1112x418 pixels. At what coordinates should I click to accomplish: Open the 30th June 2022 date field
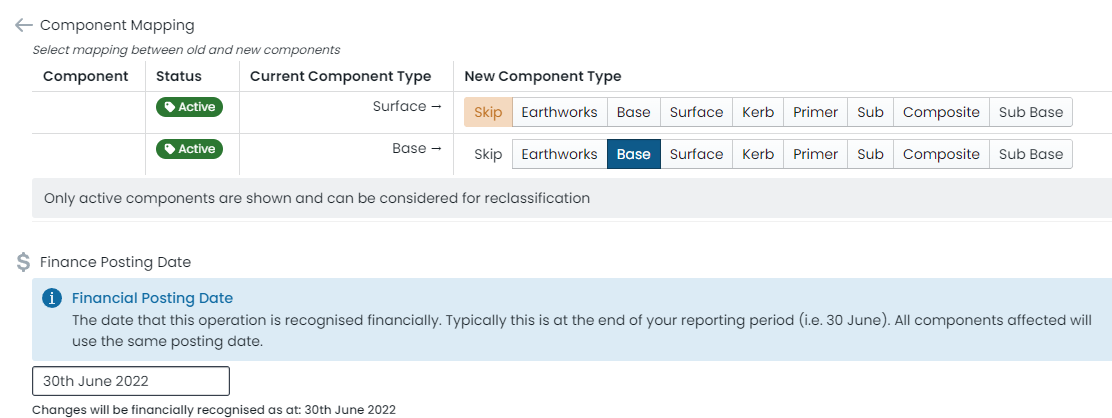[x=131, y=381]
